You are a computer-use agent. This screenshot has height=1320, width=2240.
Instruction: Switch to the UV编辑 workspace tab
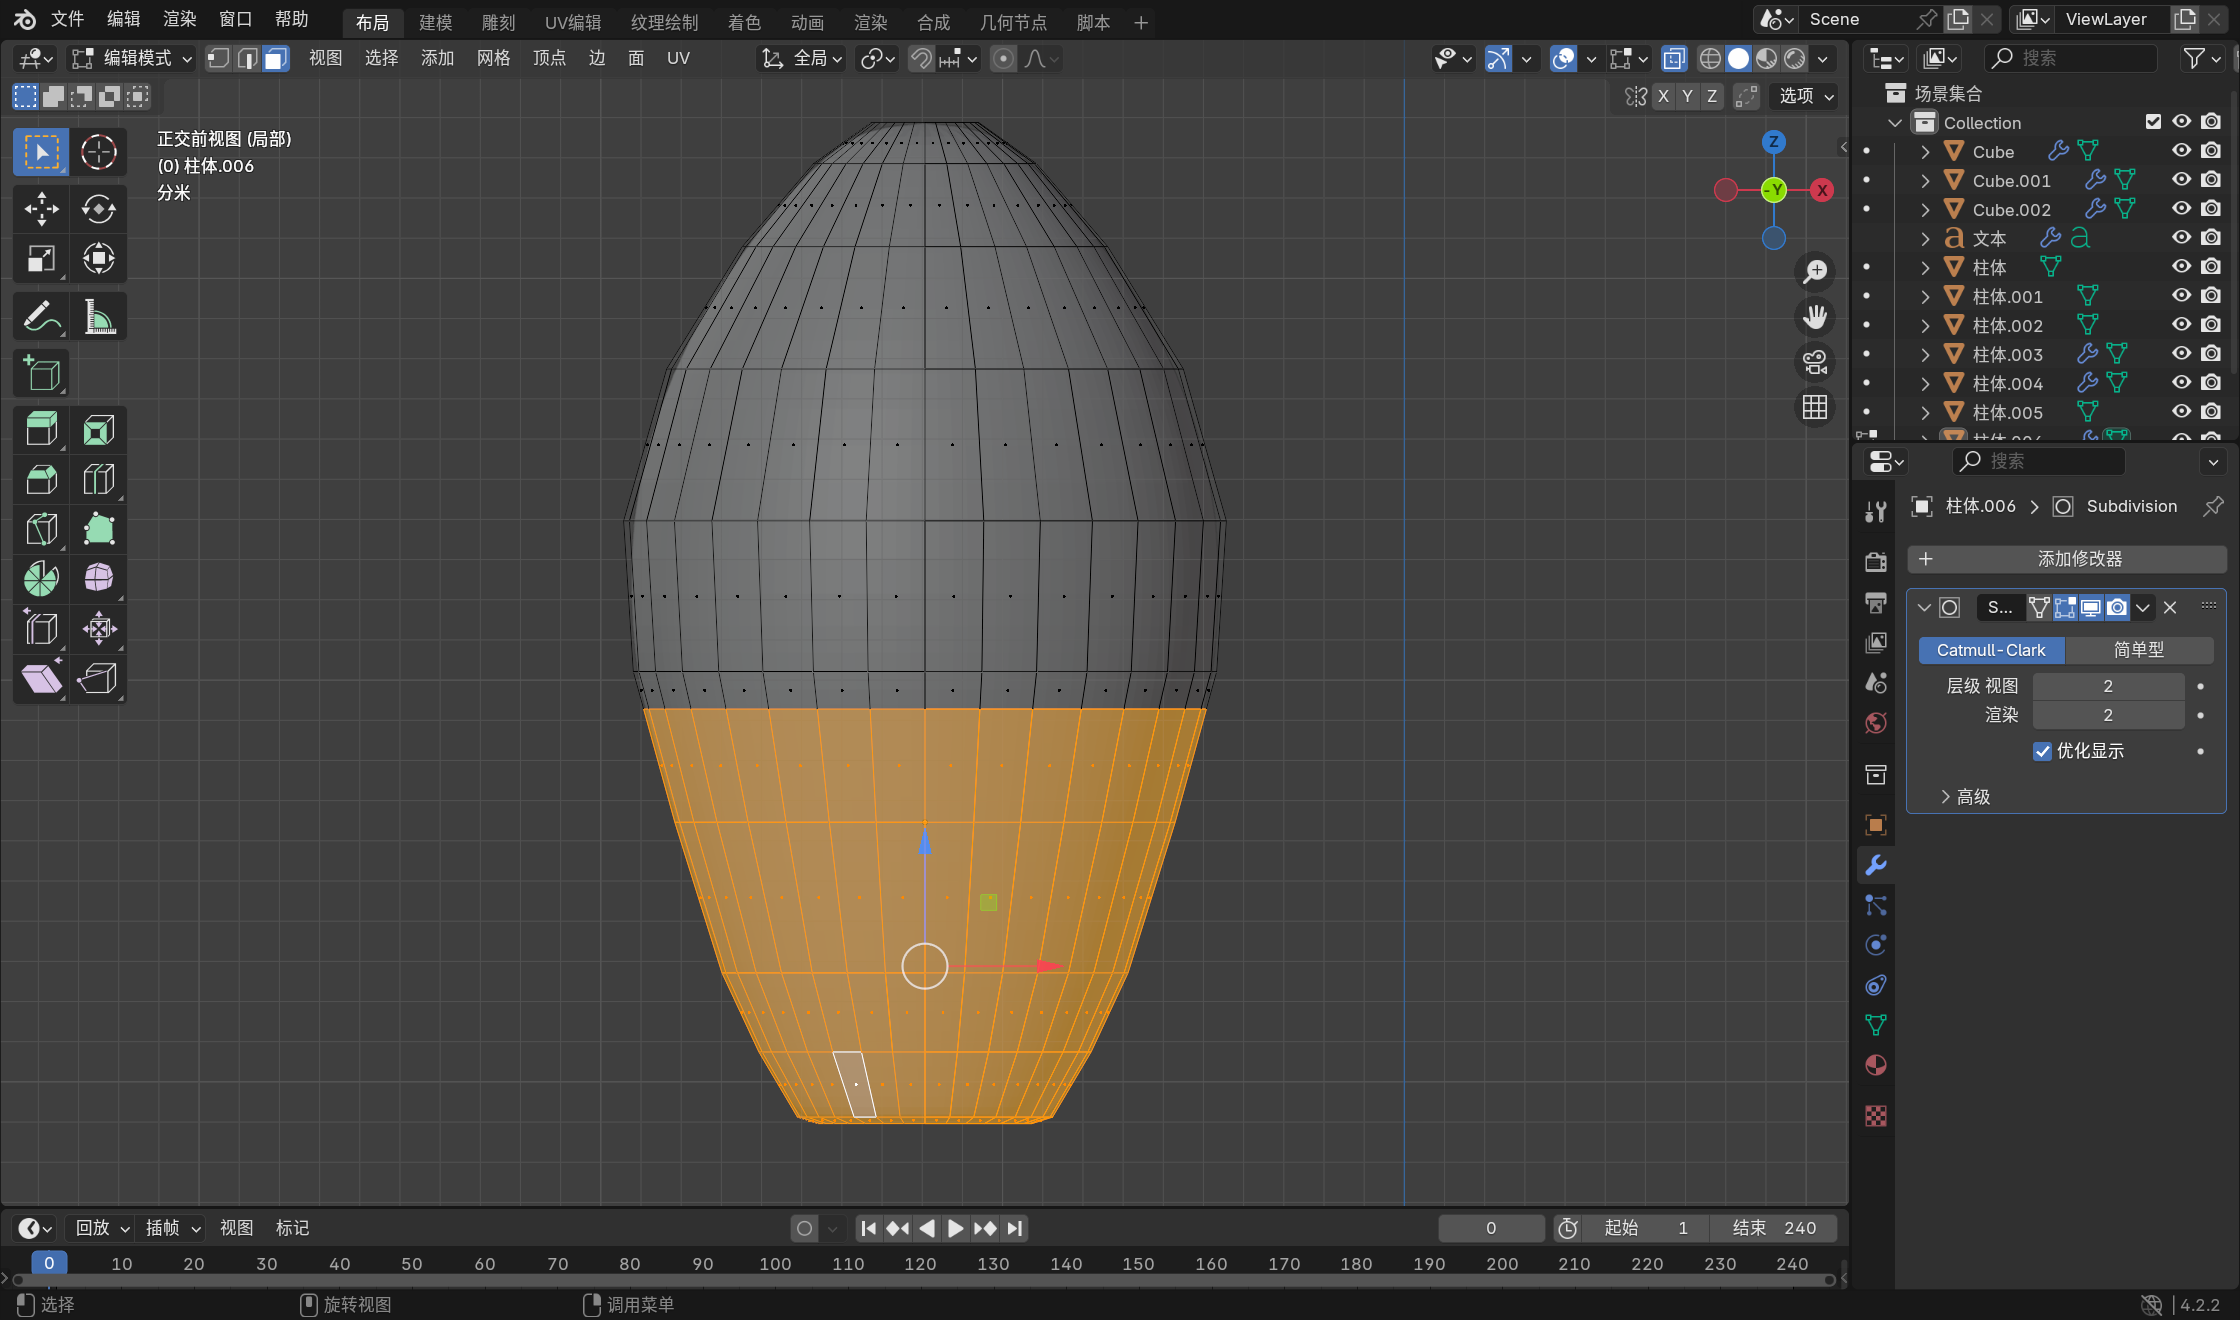coord(573,22)
